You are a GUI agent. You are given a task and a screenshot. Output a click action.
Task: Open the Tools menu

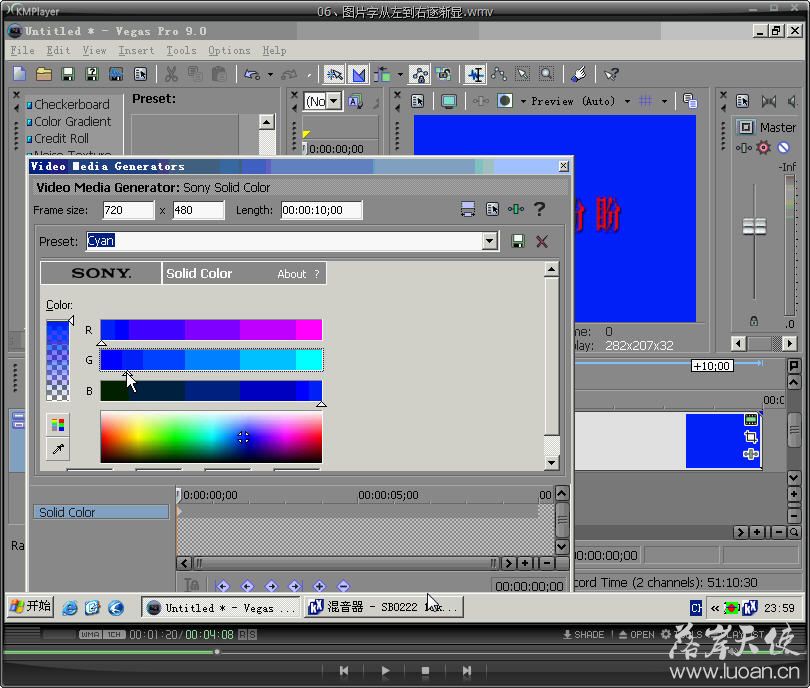pyautogui.click(x=181, y=51)
